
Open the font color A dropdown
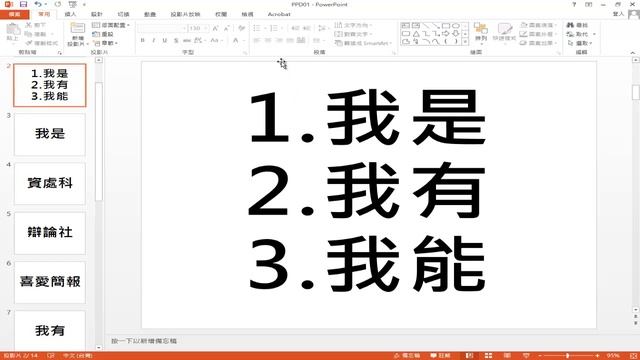coord(238,40)
